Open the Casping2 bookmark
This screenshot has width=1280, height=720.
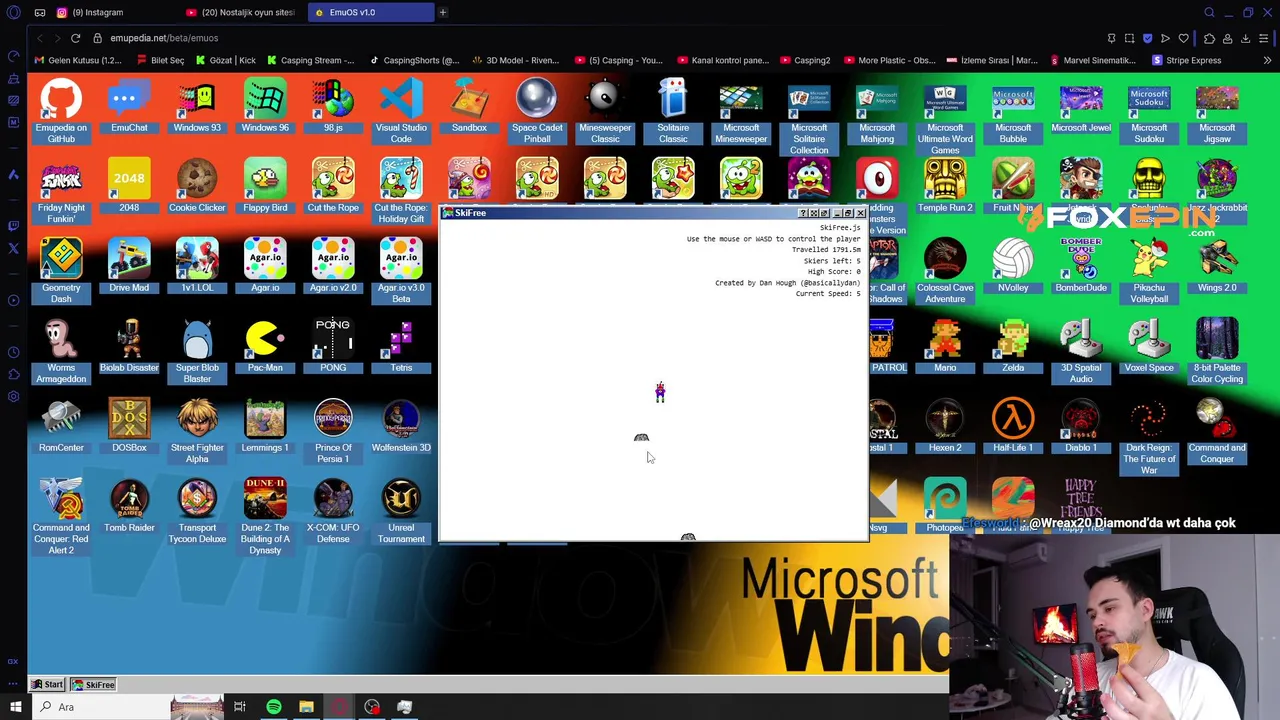coord(805,60)
